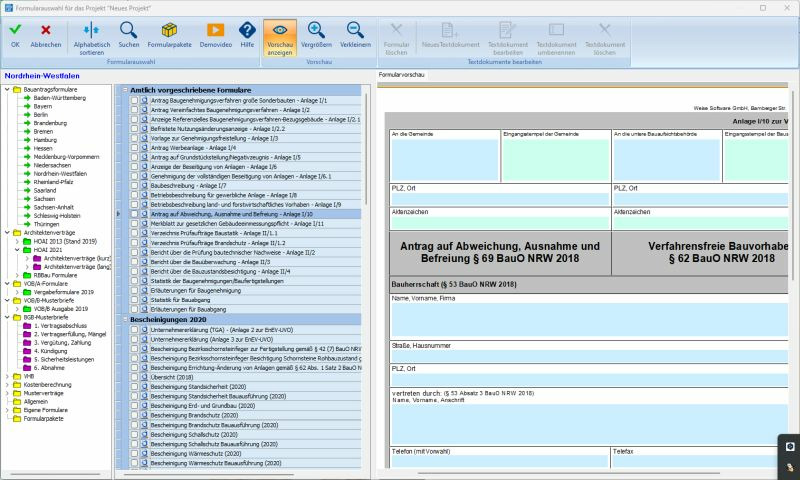800x480 pixels.
Task: Click Textdokument bearbeiten icon
Action: [507, 30]
